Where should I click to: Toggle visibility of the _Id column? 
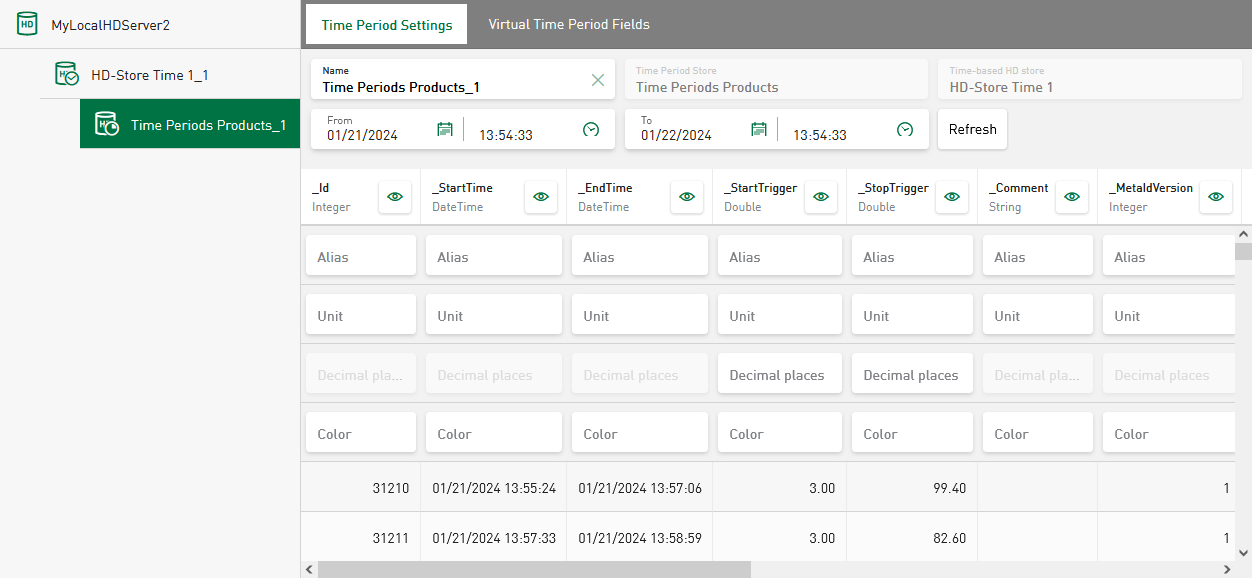pos(395,197)
